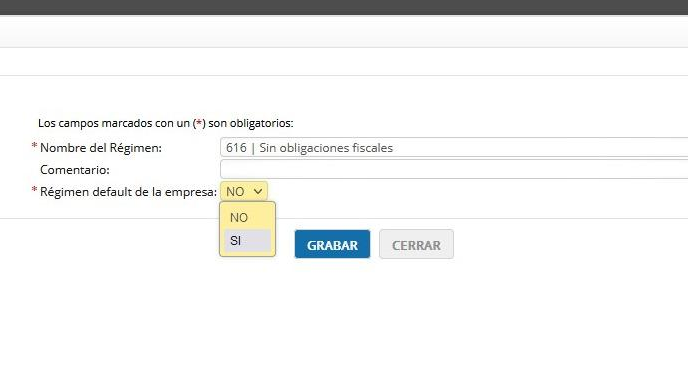The image size is (688, 367).
Task: Save the form with GRABAR button
Action: 332,244
